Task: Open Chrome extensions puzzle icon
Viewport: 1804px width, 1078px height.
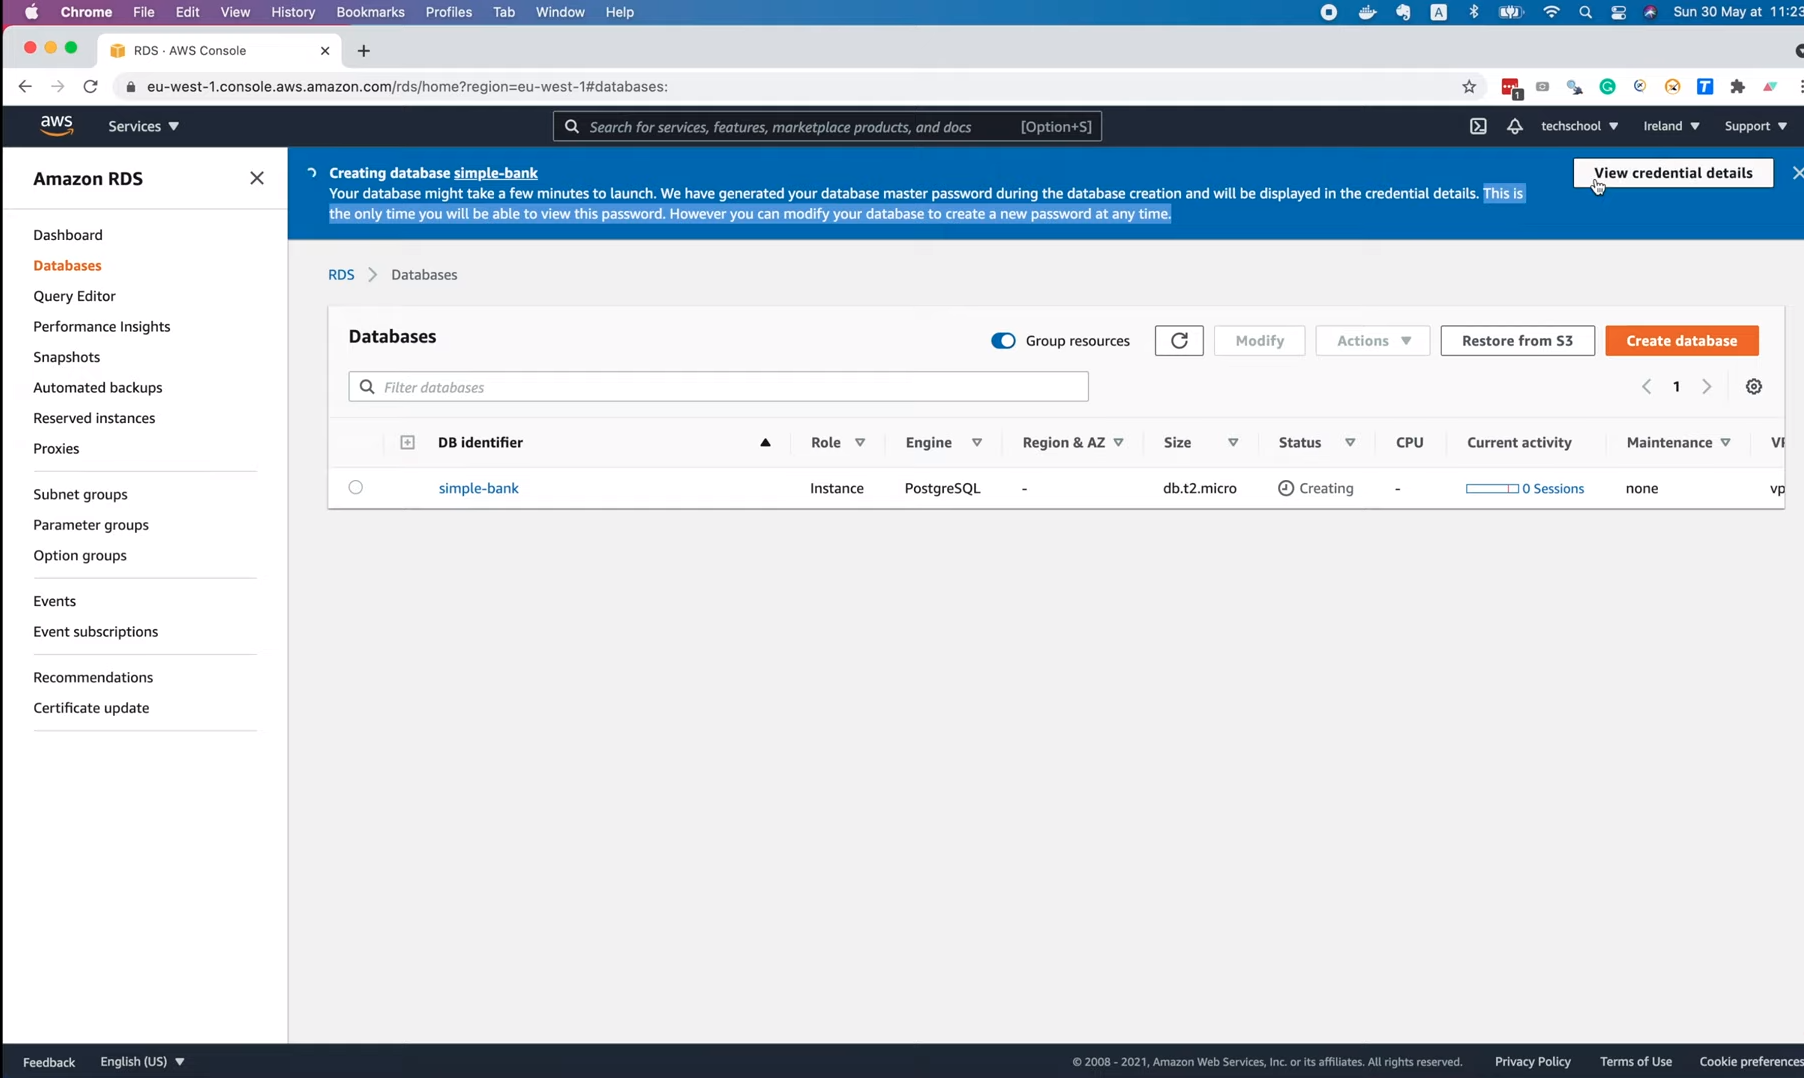Action: point(1737,87)
